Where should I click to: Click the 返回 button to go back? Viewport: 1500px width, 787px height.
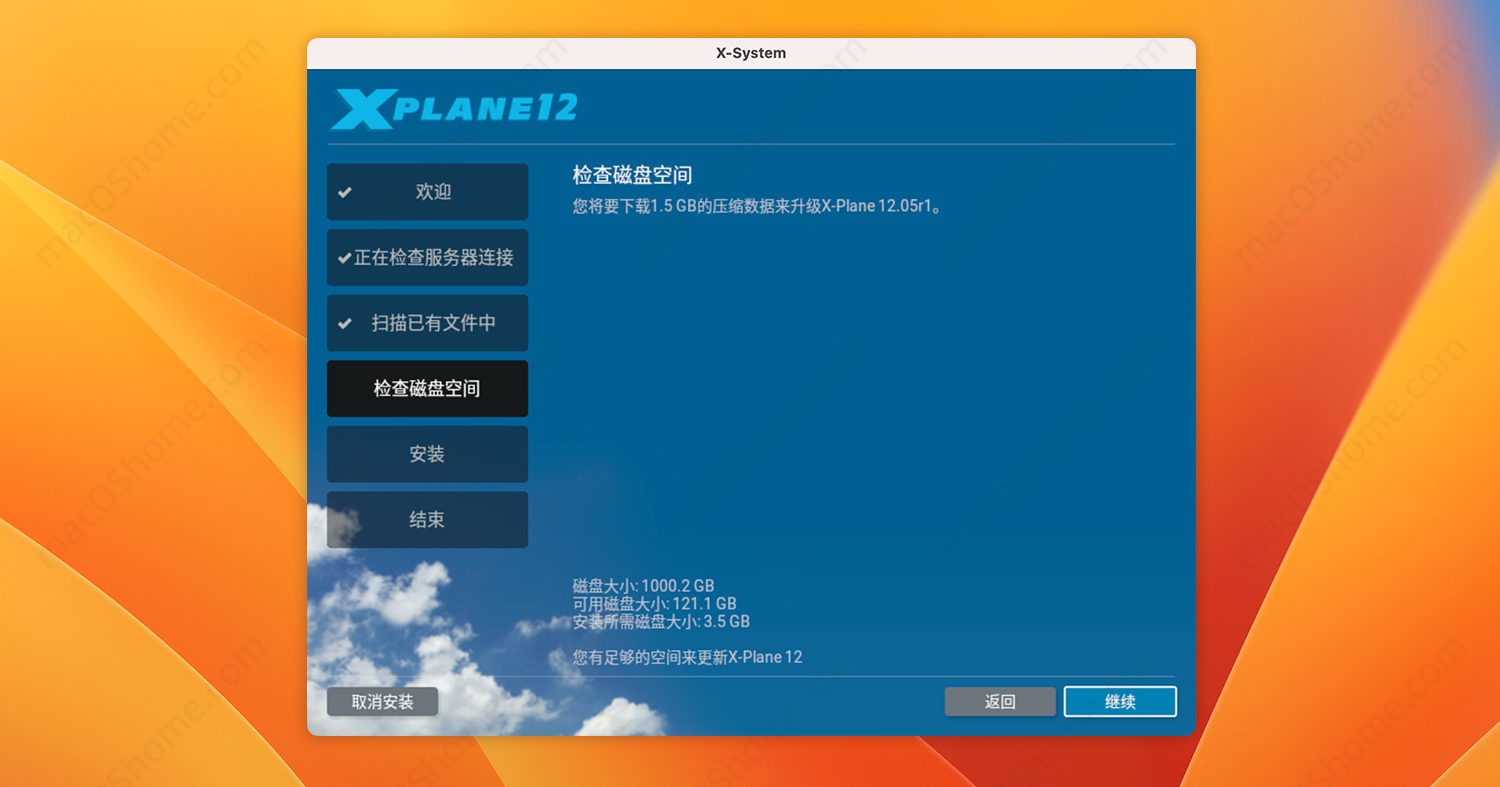pos(1000,702)
